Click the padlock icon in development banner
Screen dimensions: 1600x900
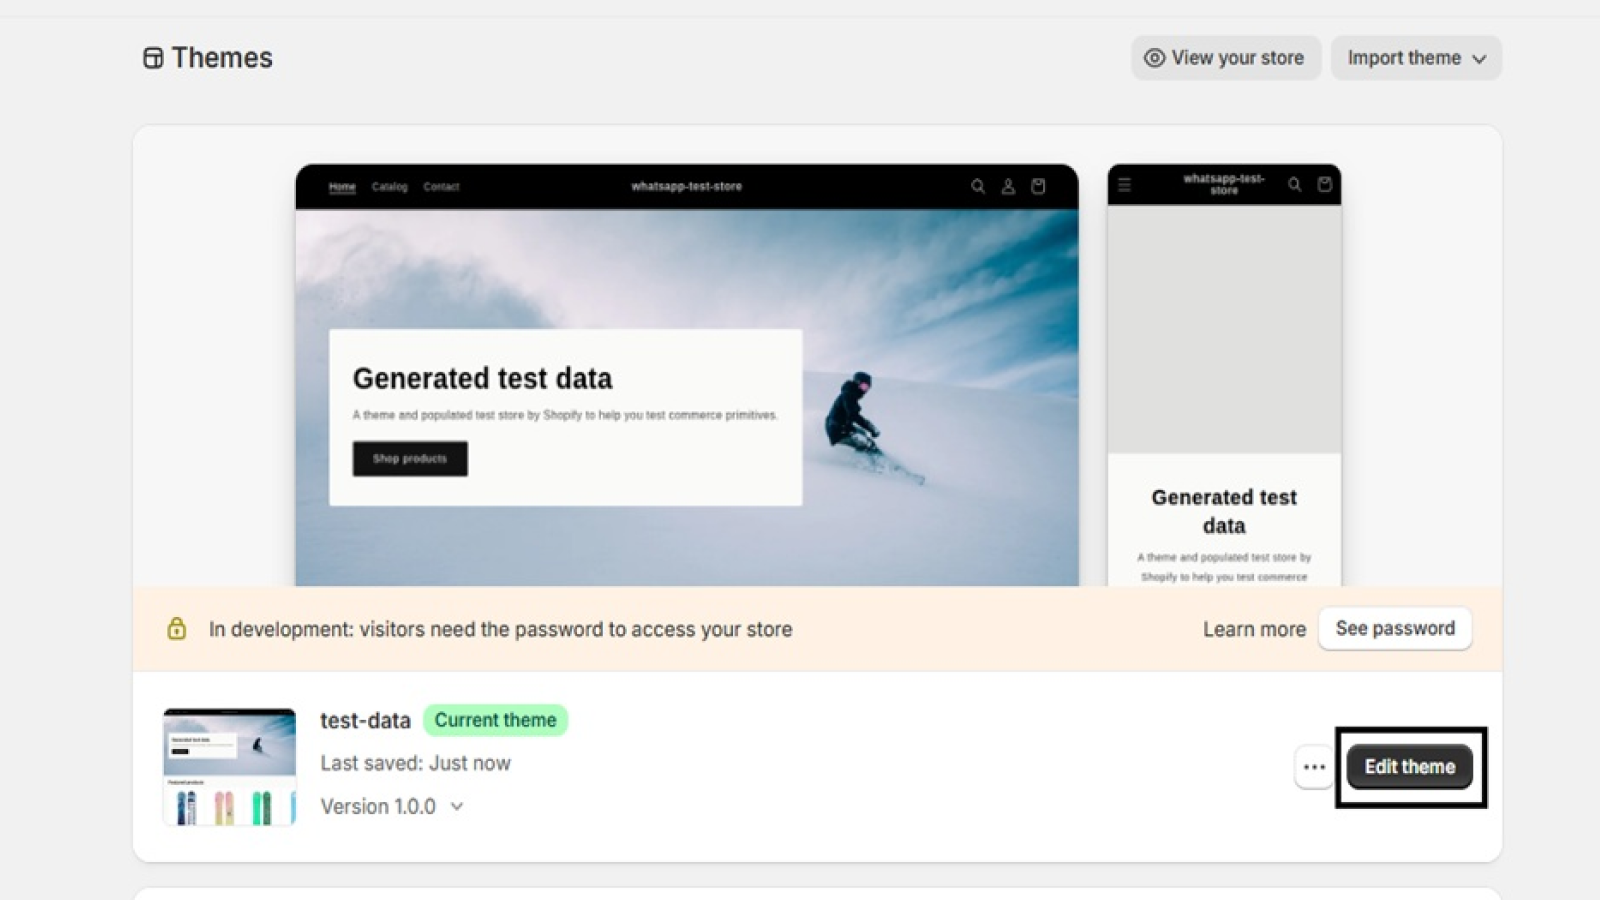point(177,628)
